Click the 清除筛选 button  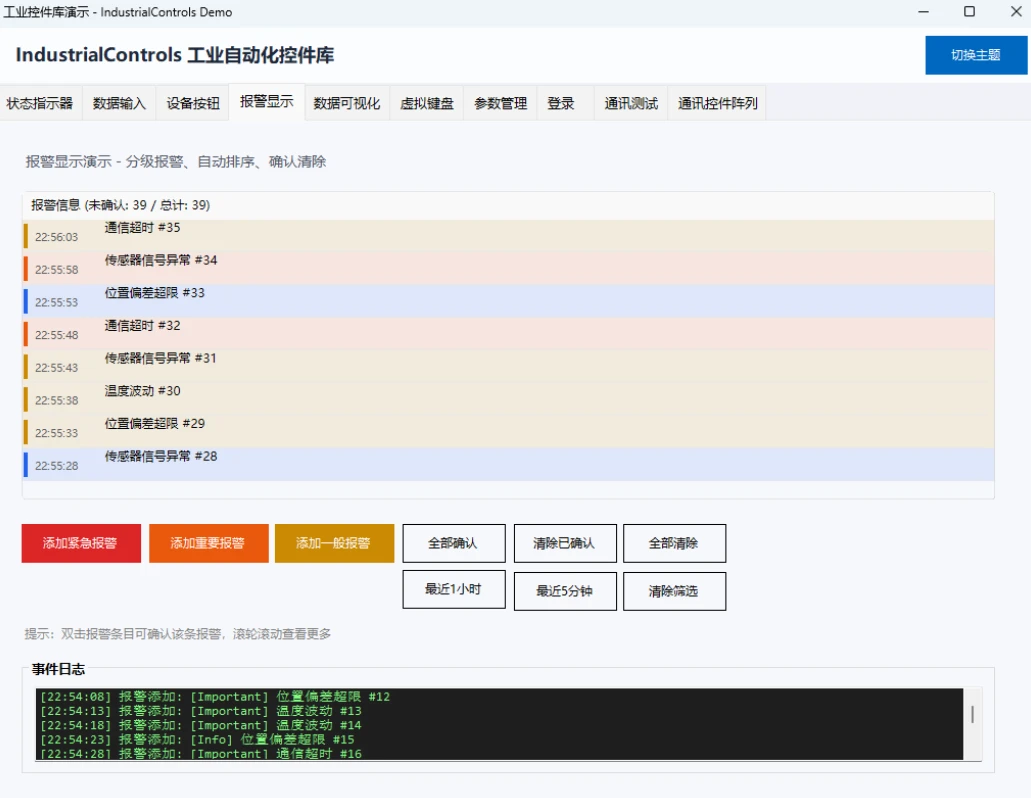(674, 591)
